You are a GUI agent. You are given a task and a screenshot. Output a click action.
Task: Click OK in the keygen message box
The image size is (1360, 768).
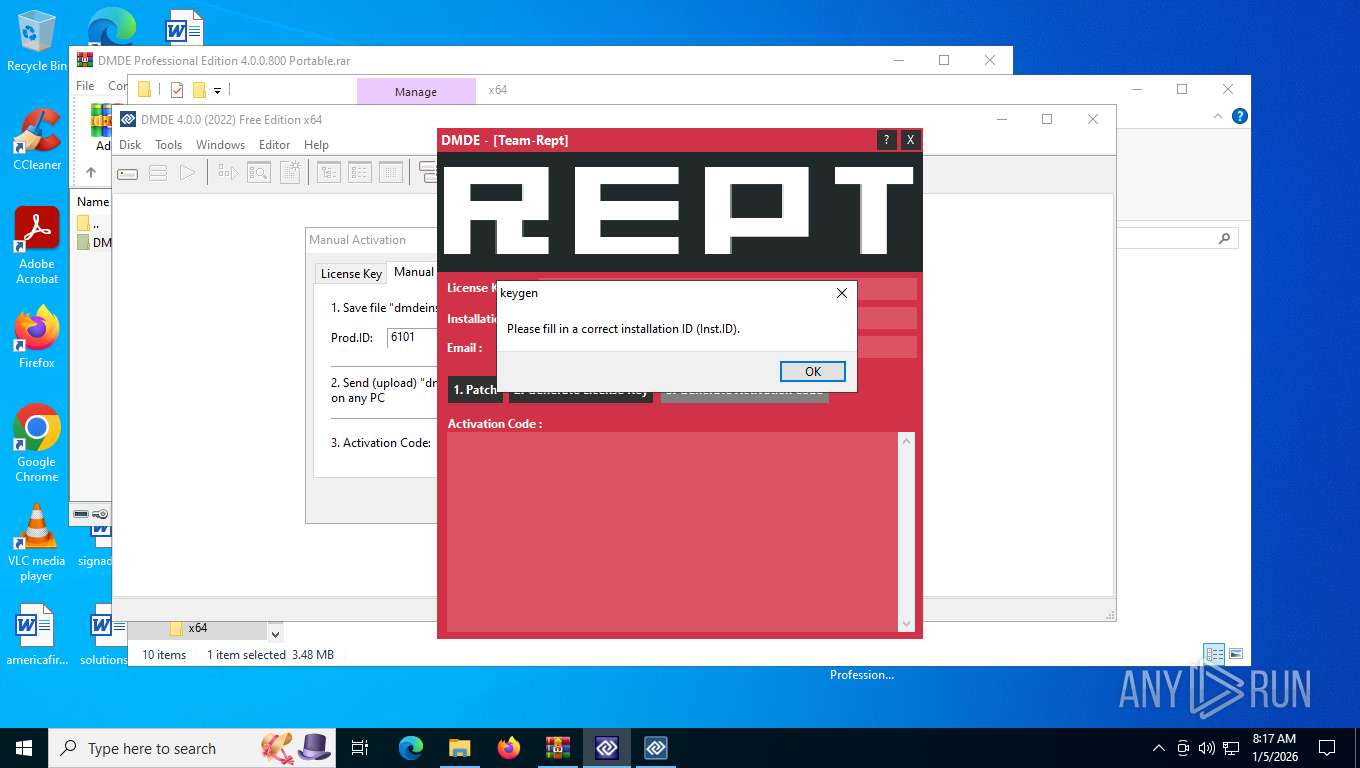pos(812,371)
